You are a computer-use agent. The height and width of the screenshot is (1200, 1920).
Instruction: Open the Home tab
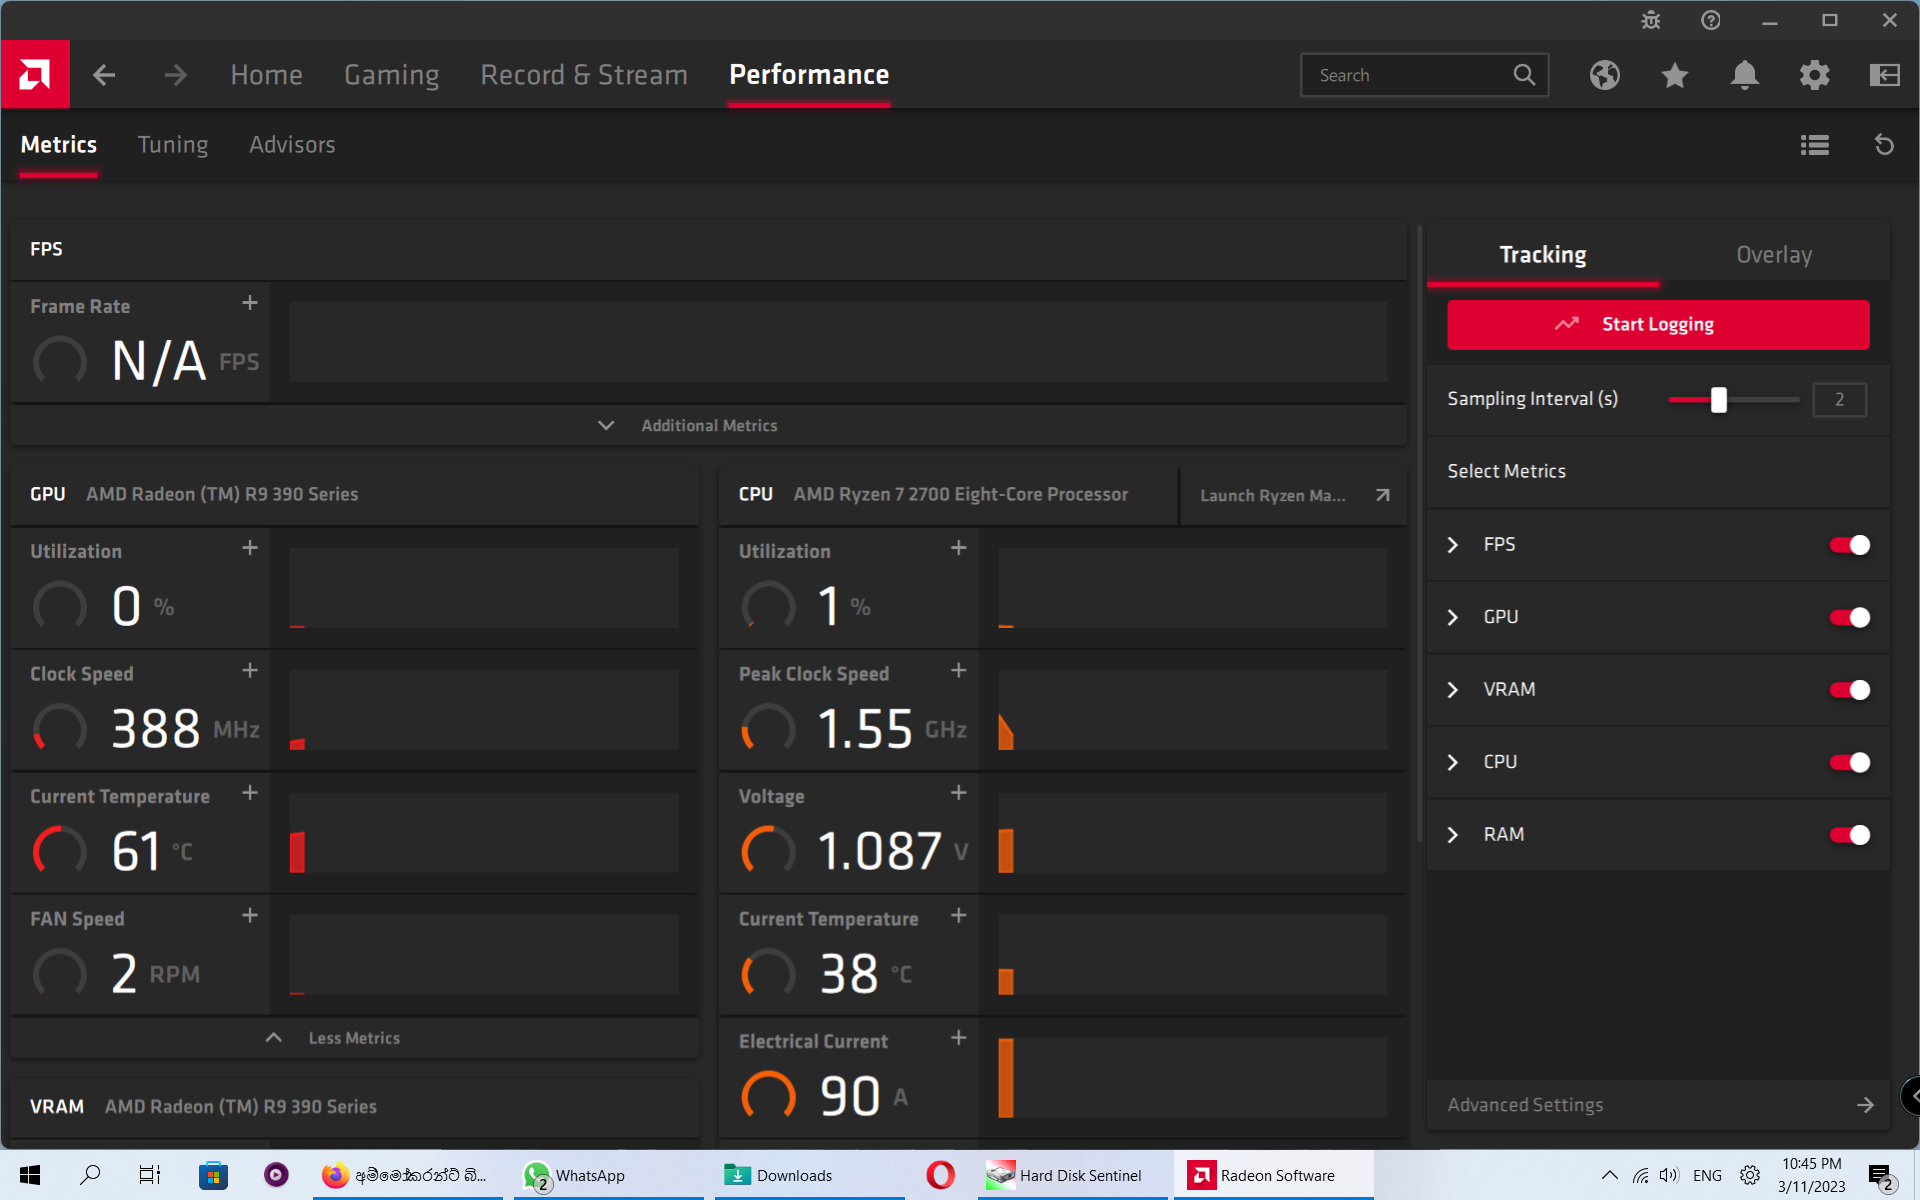coord(266,75)
